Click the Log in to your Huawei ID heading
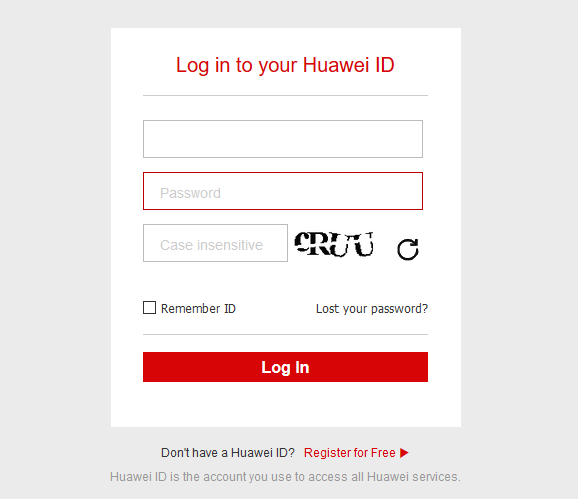This screenshot has width=578, height=499. pos(285,65)
